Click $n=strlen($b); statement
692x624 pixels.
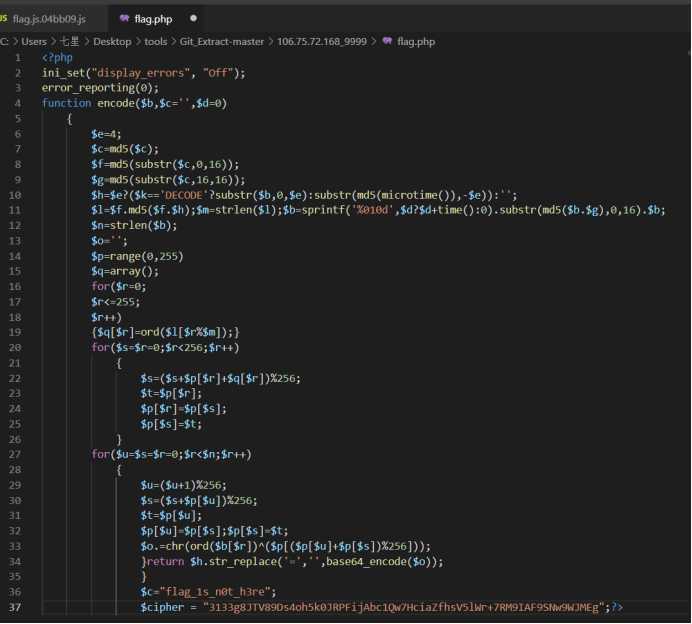[134, 226]
